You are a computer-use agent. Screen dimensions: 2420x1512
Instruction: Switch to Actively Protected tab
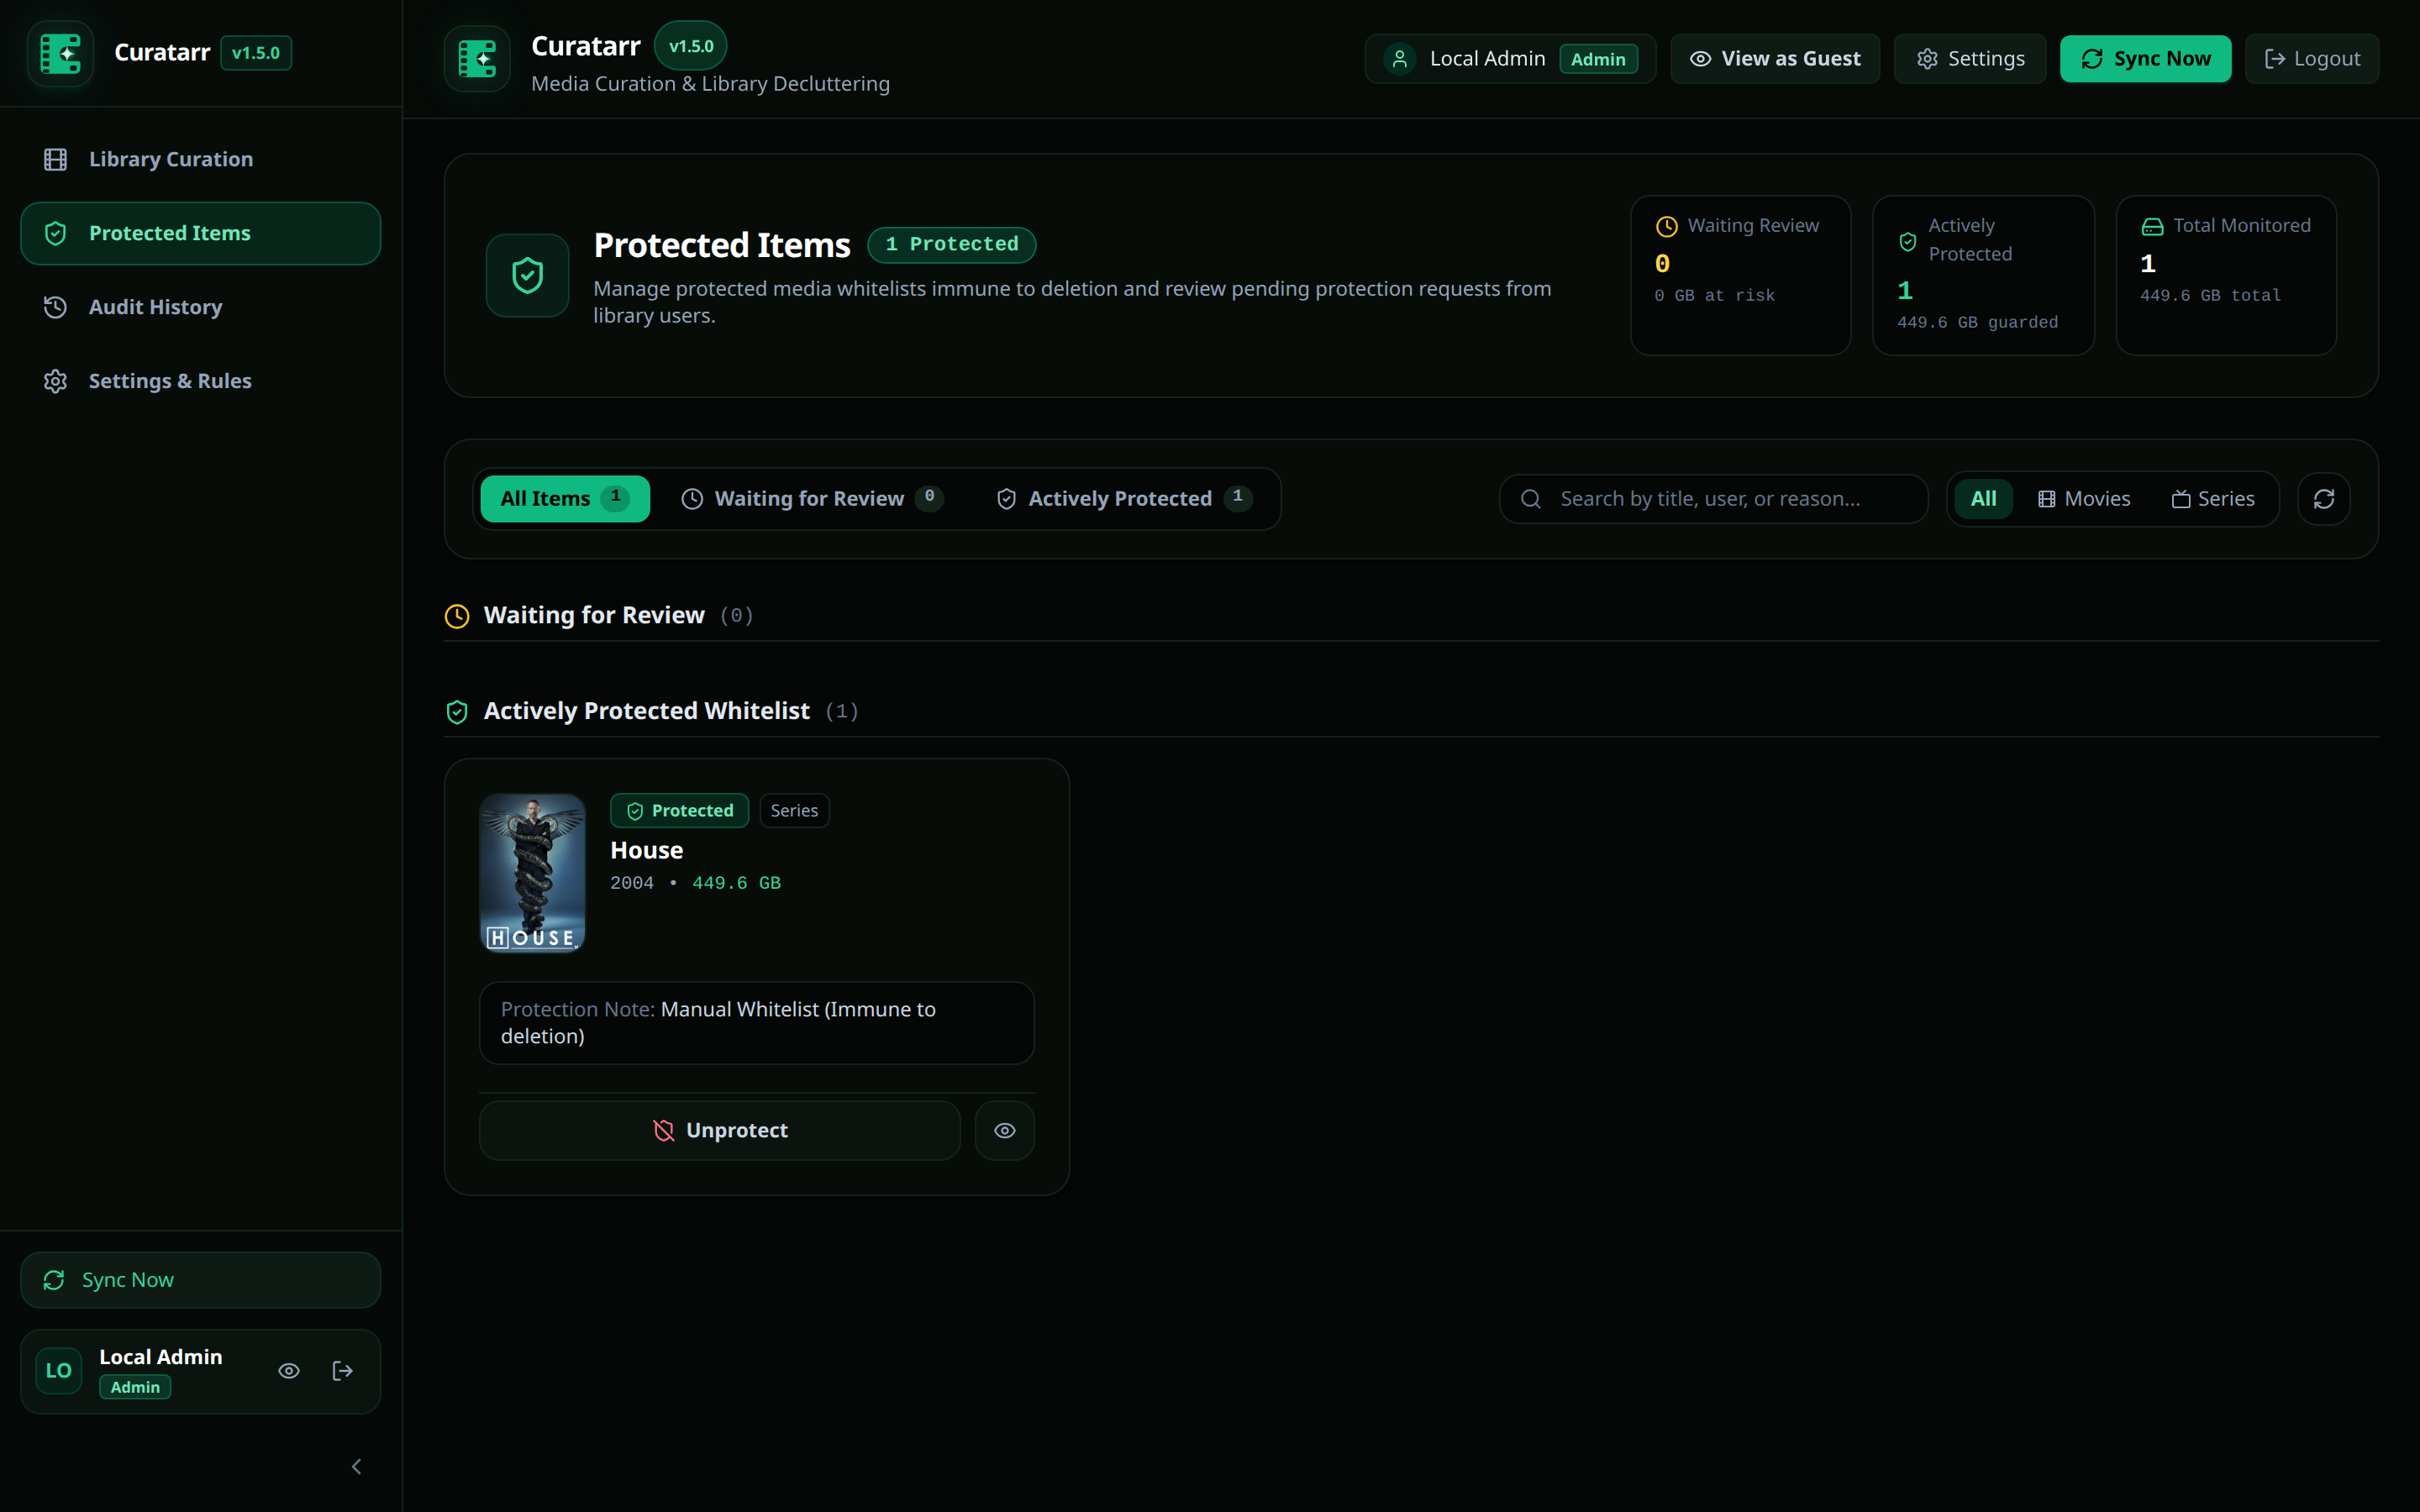tap(1124, 499)
